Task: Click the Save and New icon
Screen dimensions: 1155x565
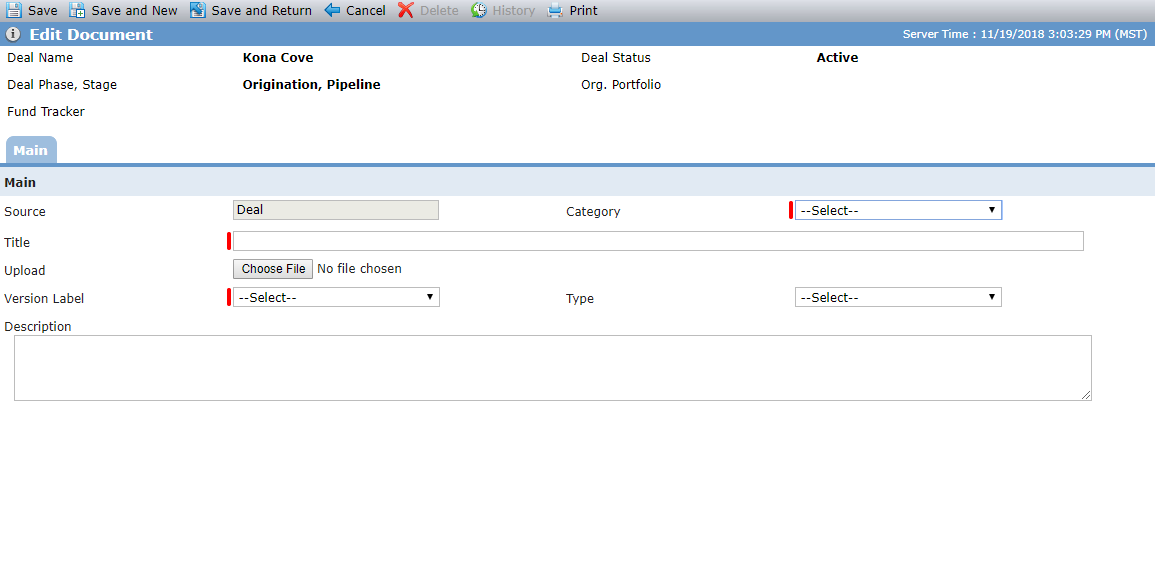Action: click(77, 10)
